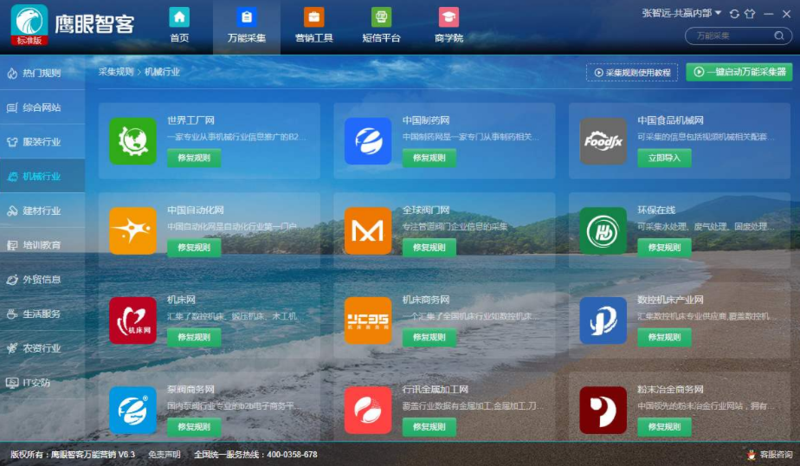
Task: Click 修复规则 for 数控机床产业网
Action: pos(664,337)
